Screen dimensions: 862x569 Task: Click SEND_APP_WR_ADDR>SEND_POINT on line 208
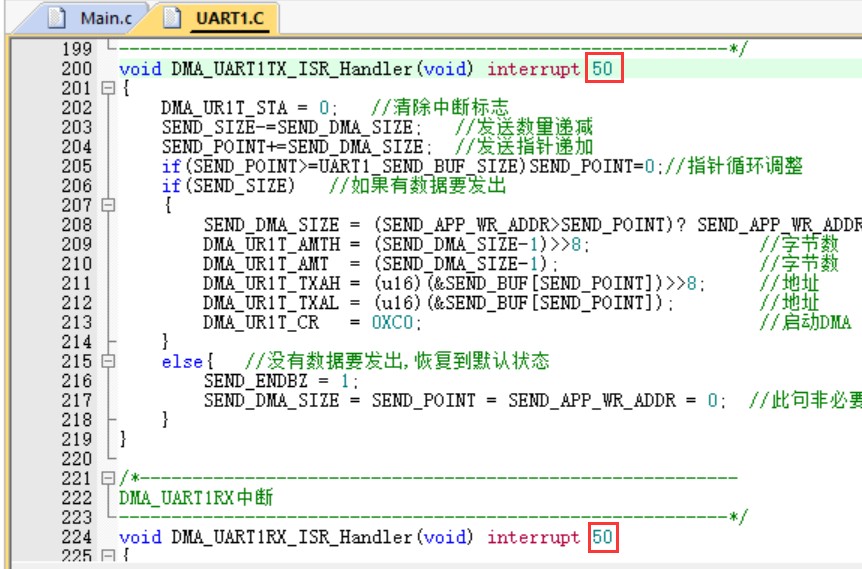523,225
